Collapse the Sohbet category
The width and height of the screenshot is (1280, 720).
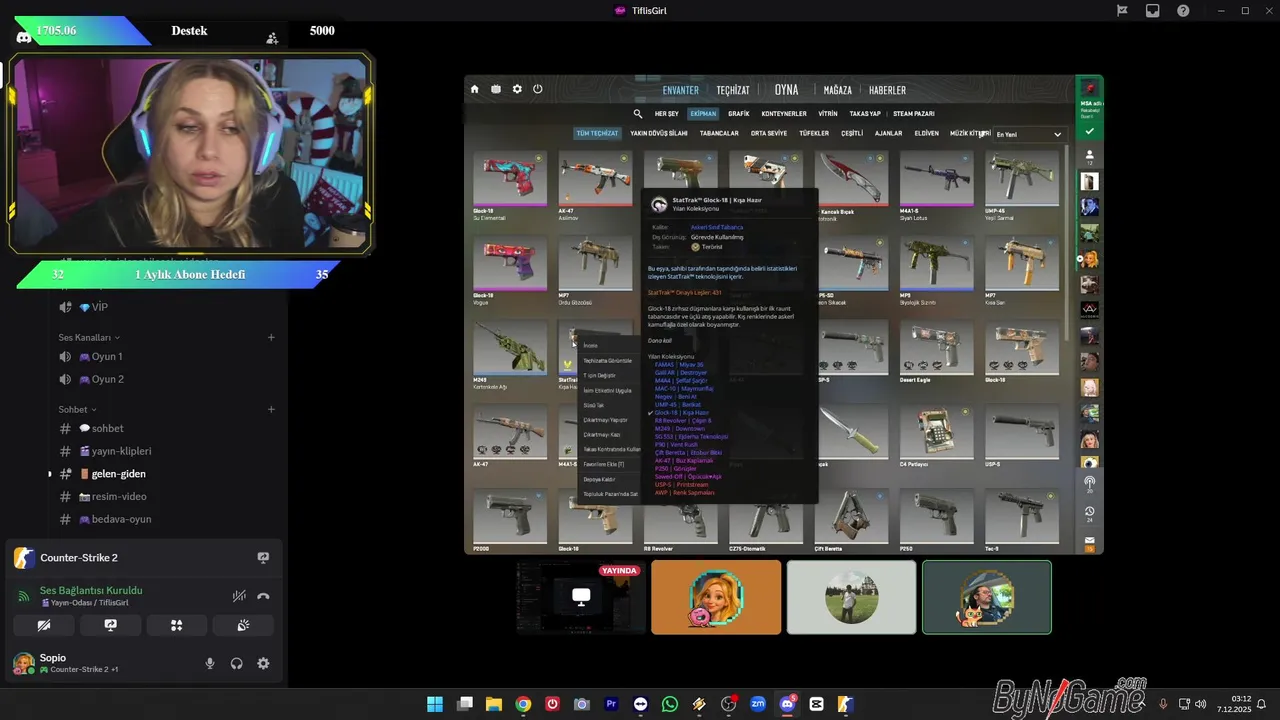click(78, 409)
